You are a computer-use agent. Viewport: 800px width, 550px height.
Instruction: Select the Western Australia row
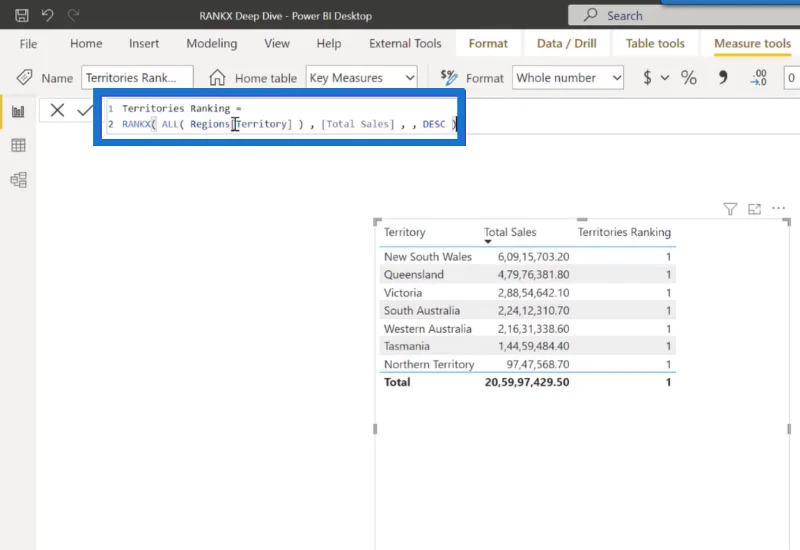coord(528,329)
